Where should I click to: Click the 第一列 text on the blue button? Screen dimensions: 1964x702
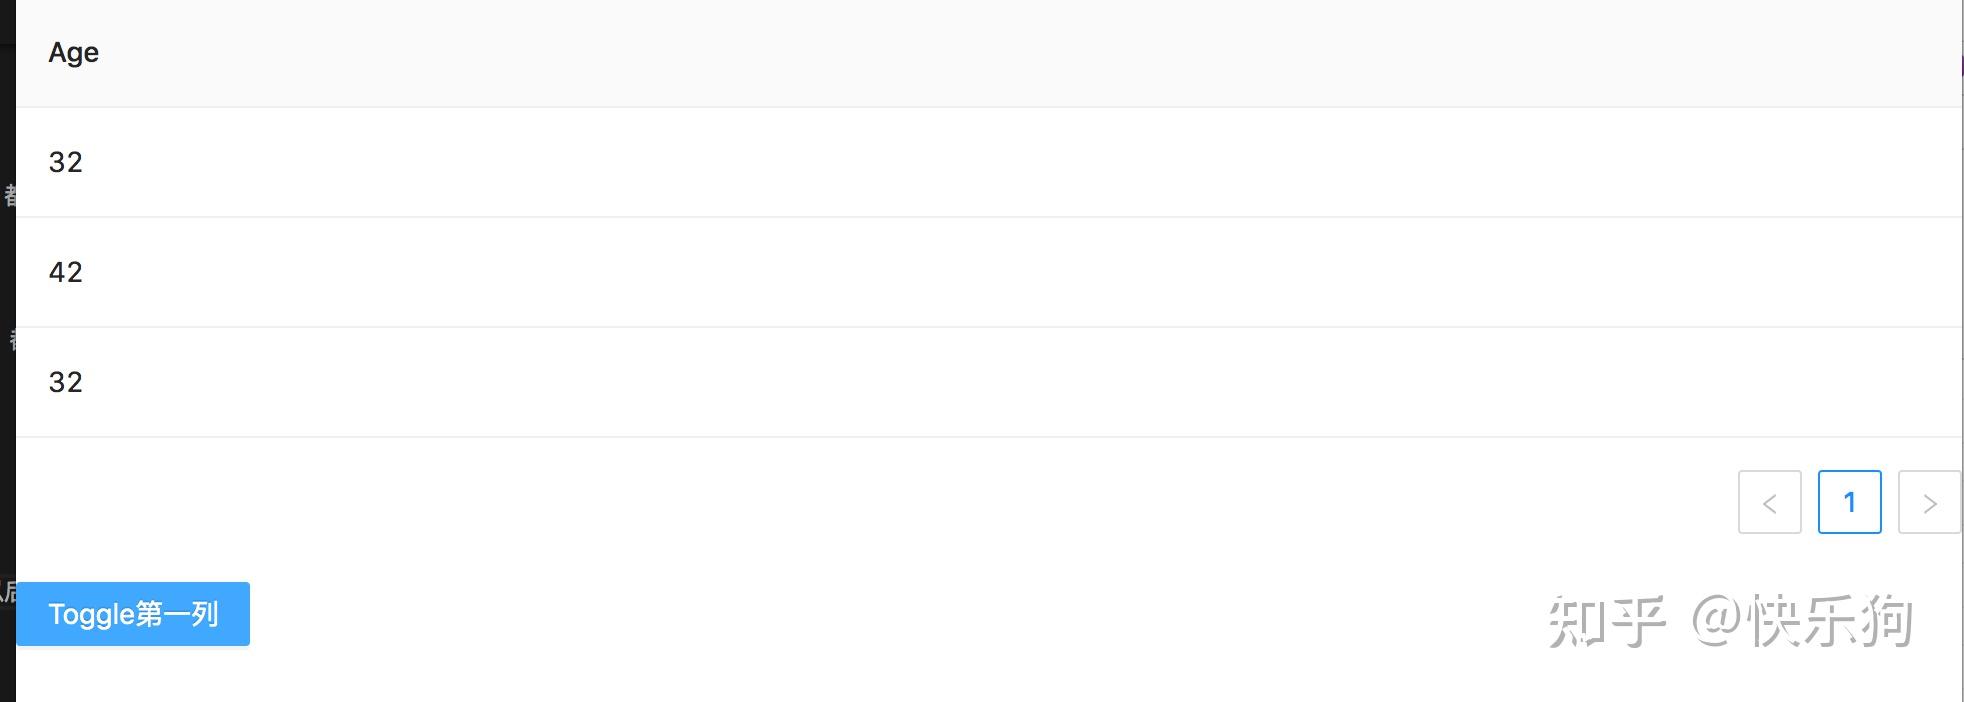pyautogui.click(x=177, y=614)
